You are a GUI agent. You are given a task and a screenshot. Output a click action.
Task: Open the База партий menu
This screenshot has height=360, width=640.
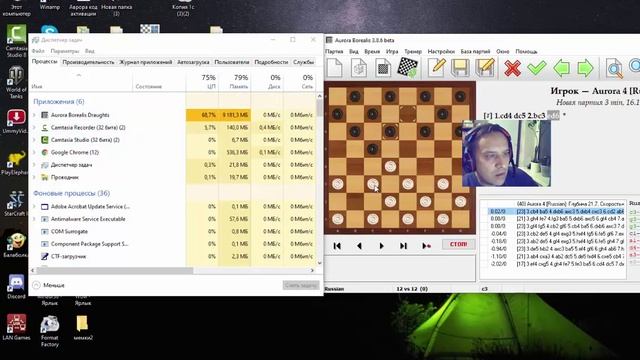coord(475,51)
